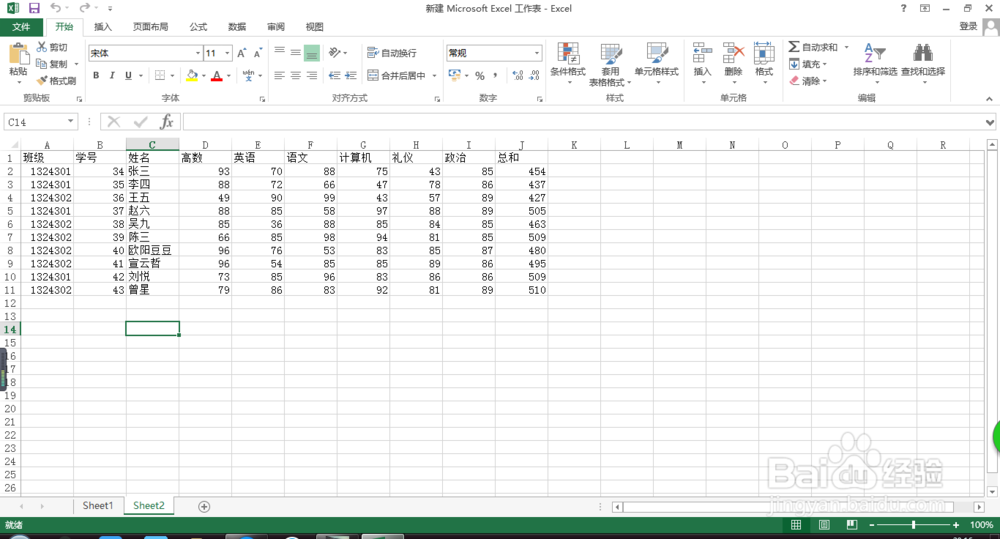Decrease font size with the small A icon
This screenshot has height=539, width=1000.
[258, 53]
